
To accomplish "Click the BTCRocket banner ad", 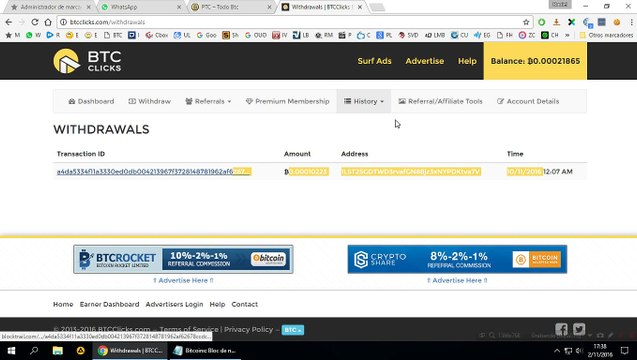I will coord(183,259).
